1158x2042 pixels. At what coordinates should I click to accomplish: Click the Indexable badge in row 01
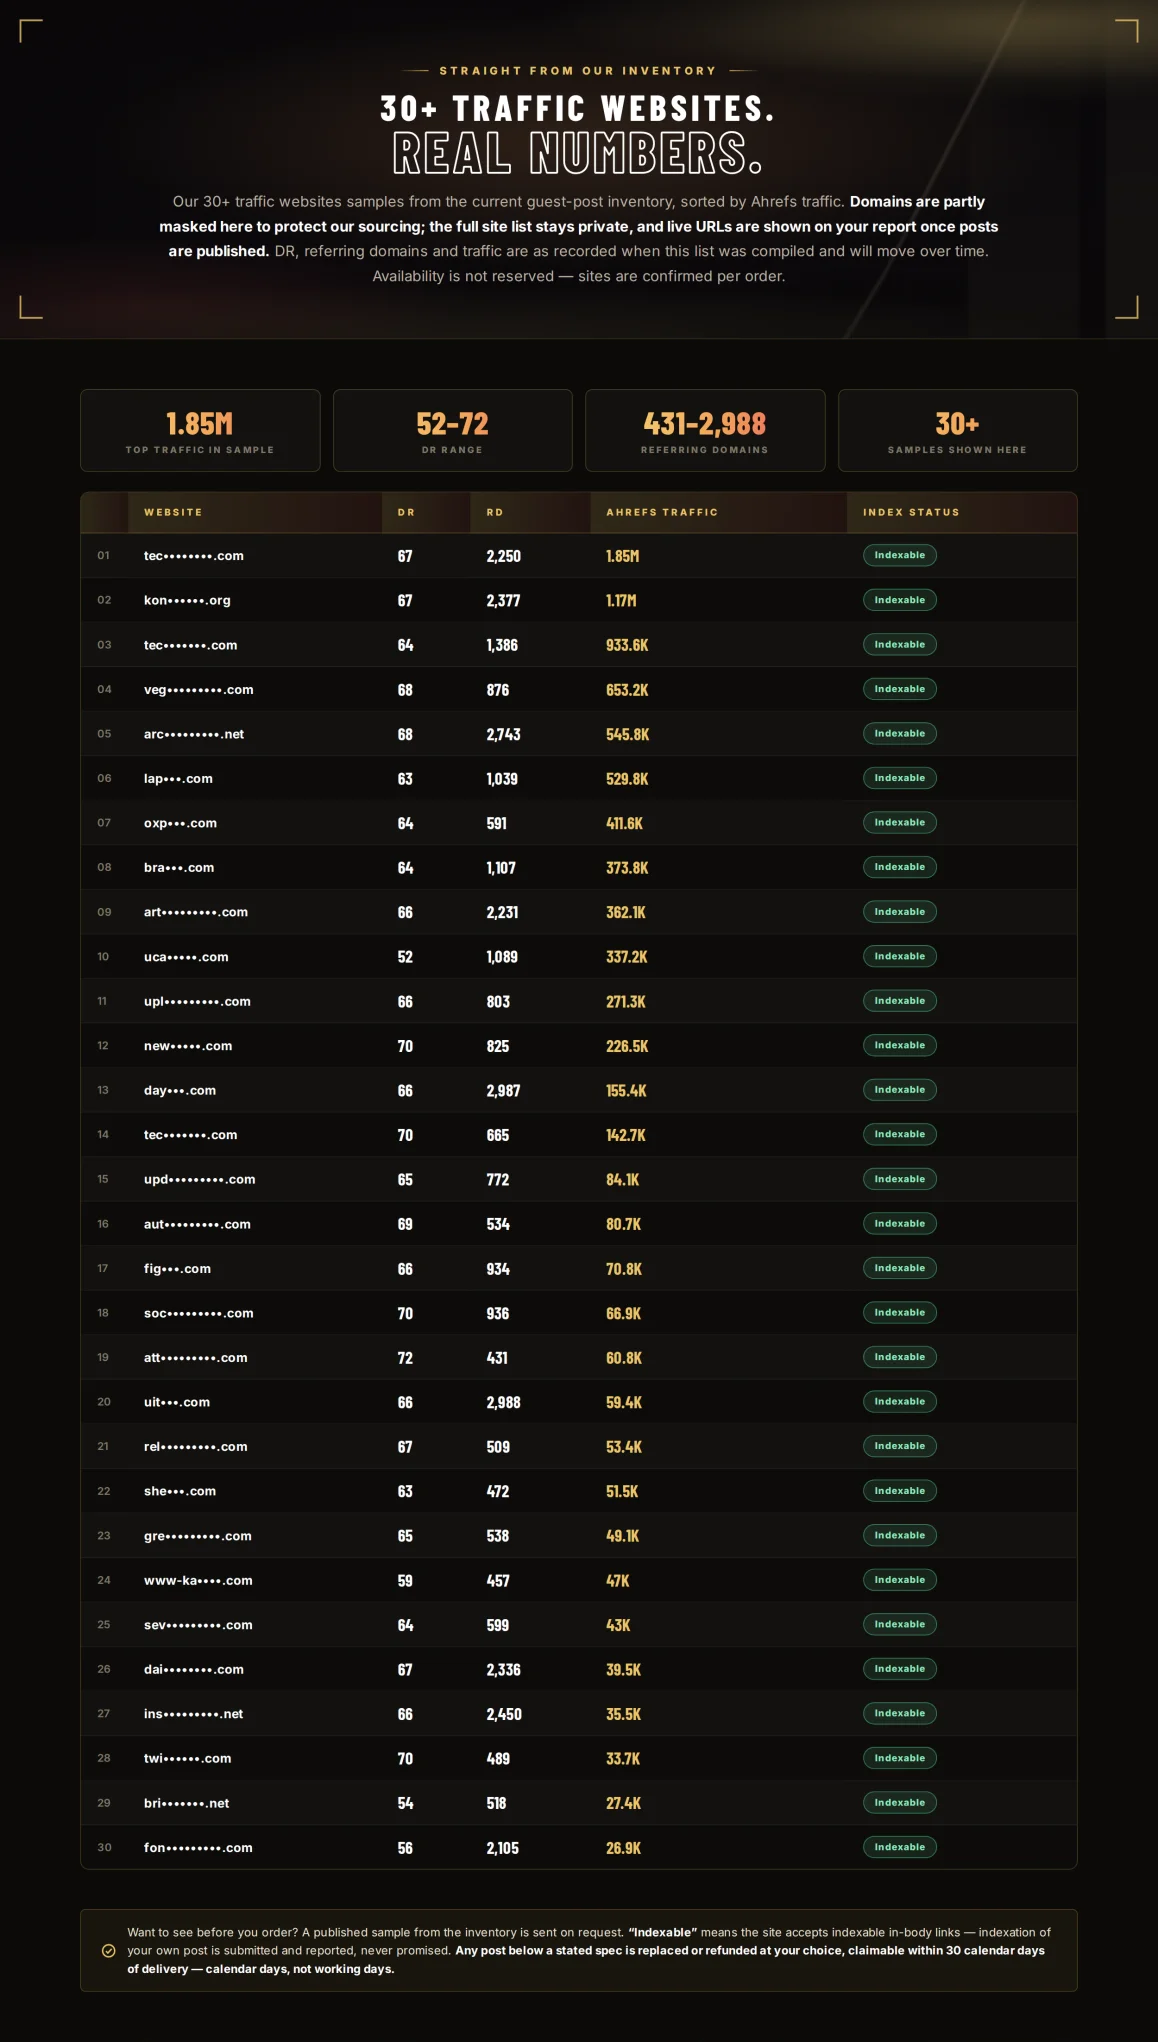tap(900, 555)
